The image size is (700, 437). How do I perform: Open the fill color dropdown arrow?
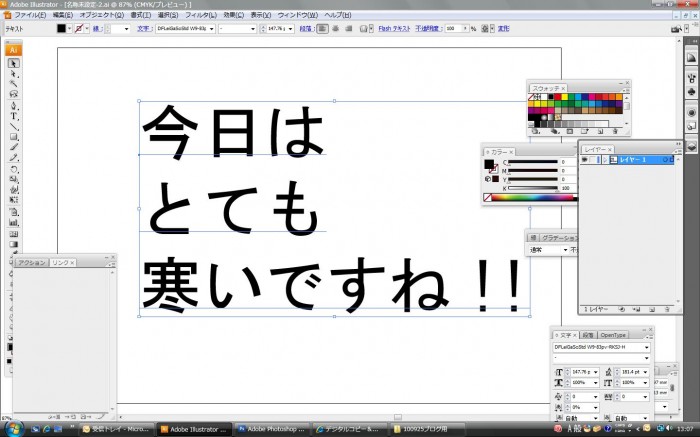[69, 29]
